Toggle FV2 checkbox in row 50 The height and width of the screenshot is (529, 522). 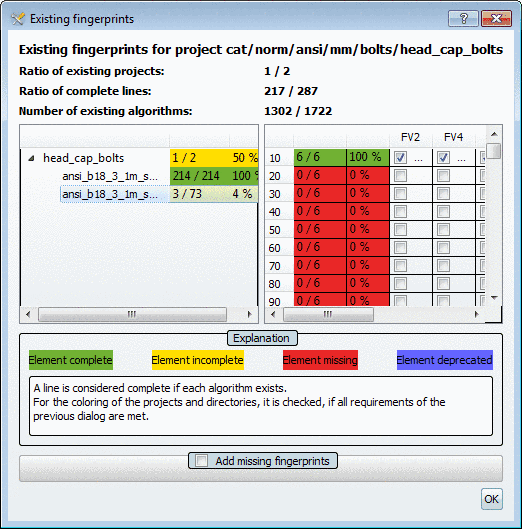tap(401, 229)
